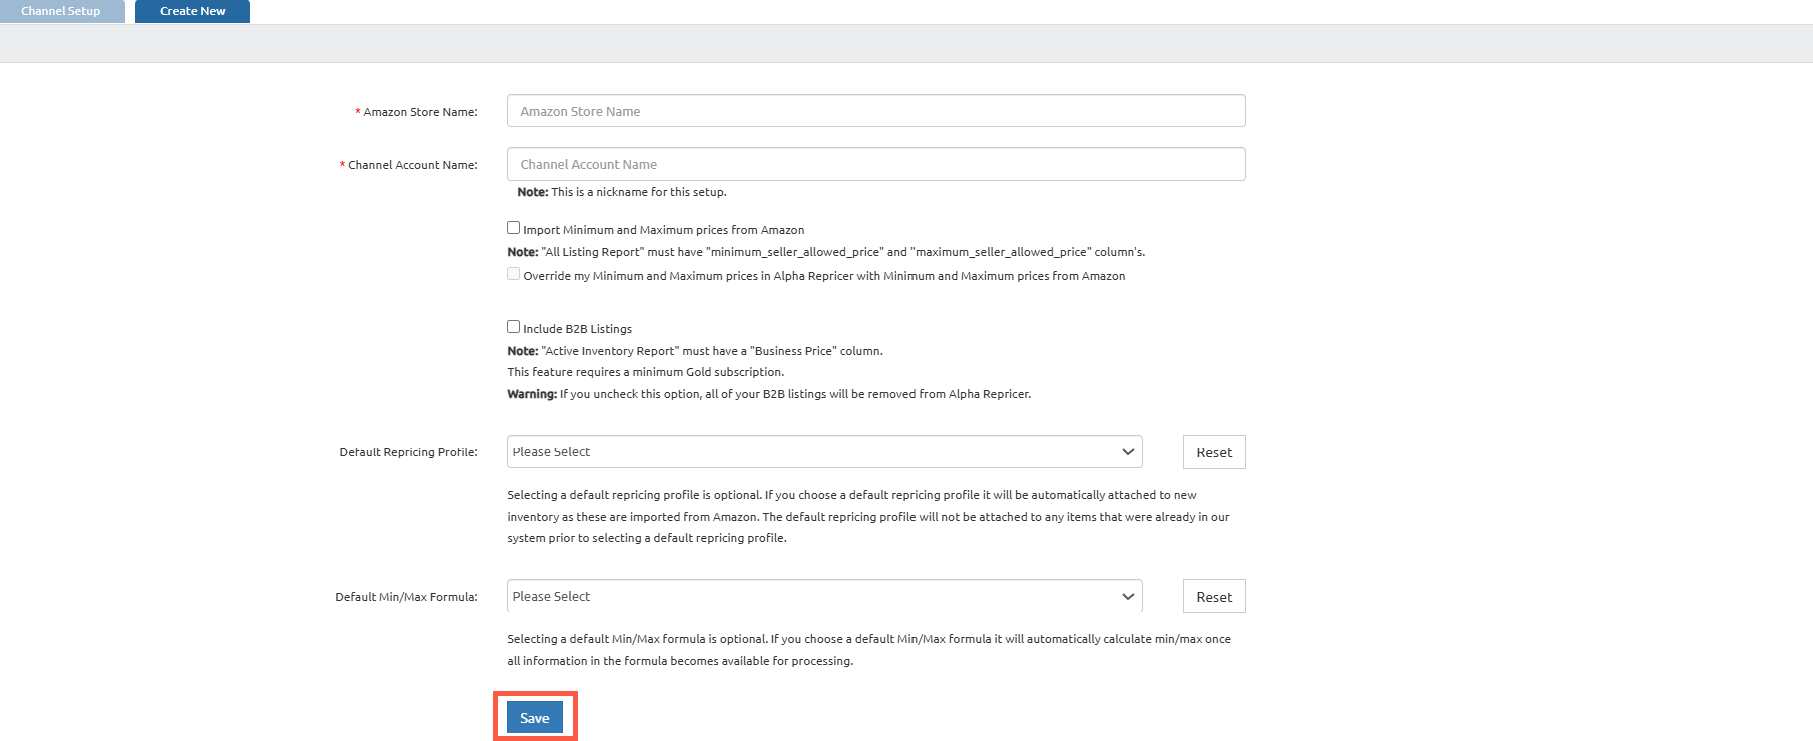This screenshot has height=741, width=1813.
Task: Click the chevron arrow on the Repricing Profile select
Action: (x=1128, y=452)
